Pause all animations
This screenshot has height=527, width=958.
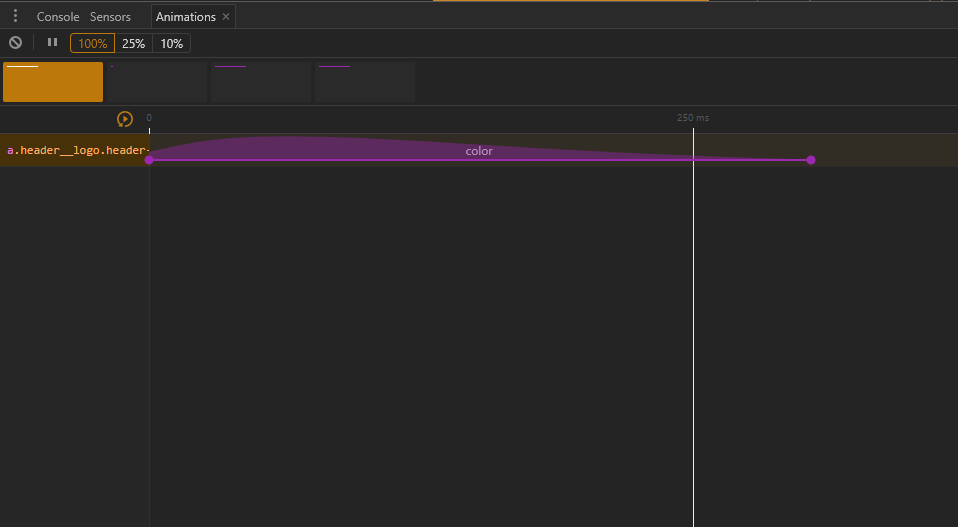pyautogui.click(x=53, y=42)
